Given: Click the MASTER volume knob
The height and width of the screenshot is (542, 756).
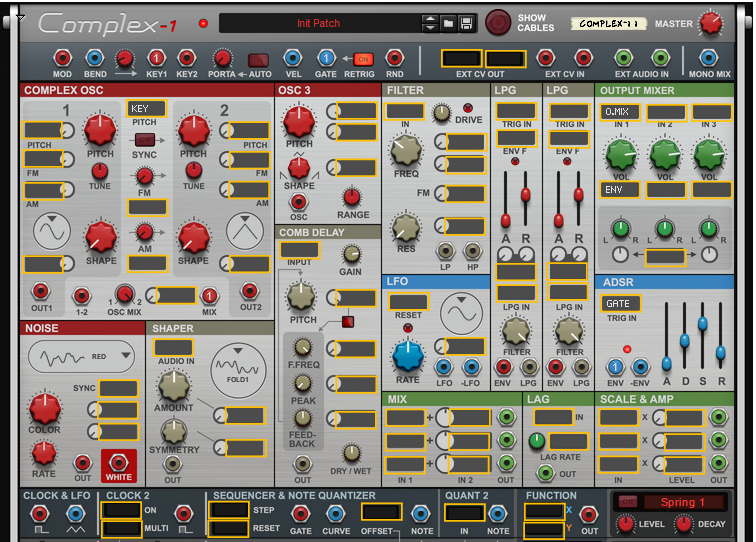Looking at the screenshot, I should click(711, 23).
